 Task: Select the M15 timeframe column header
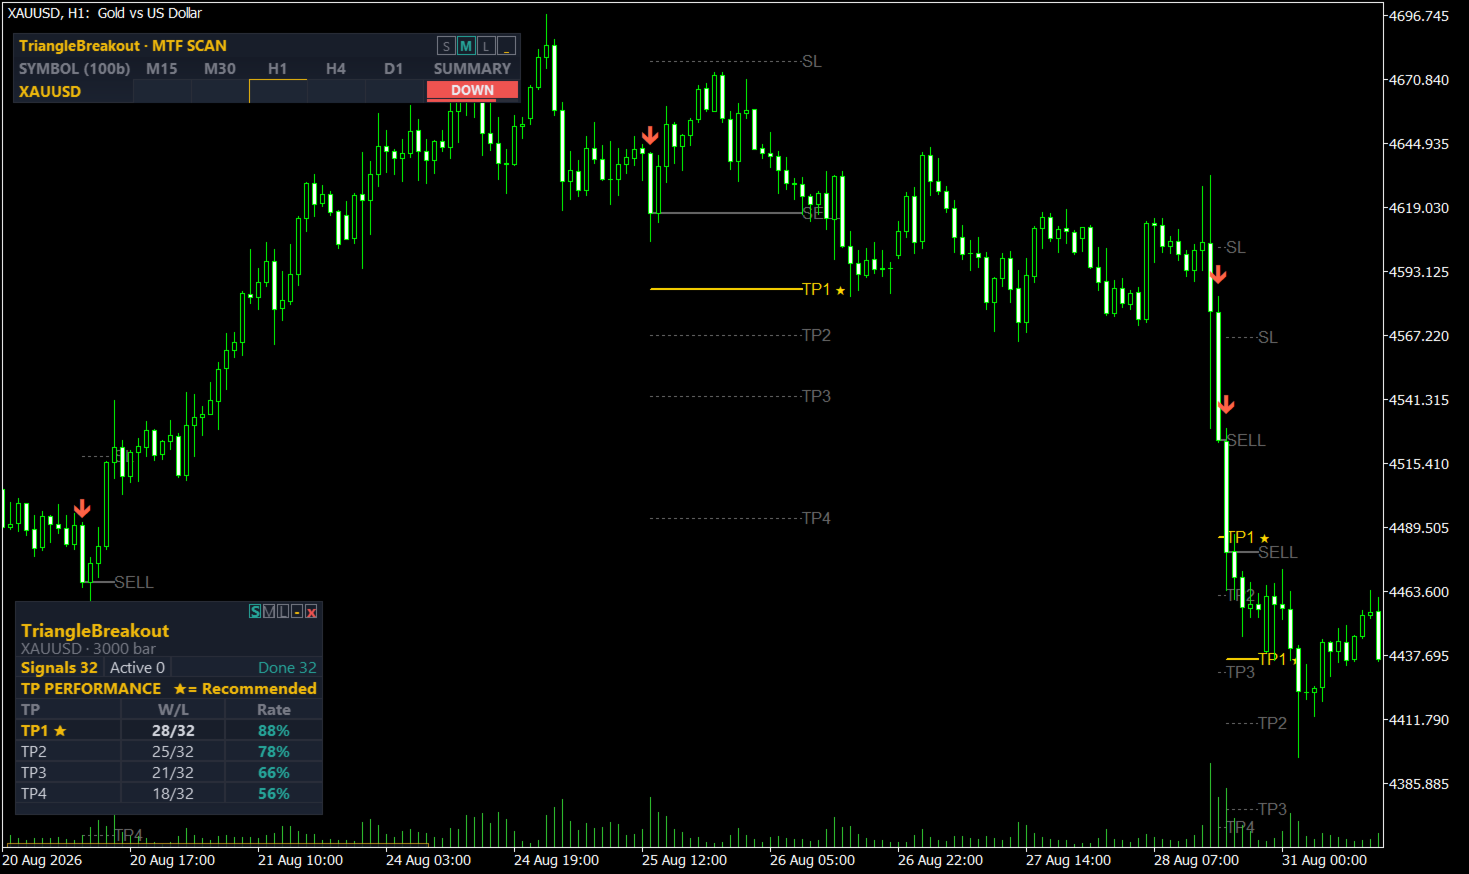click(x=161, y=69)
